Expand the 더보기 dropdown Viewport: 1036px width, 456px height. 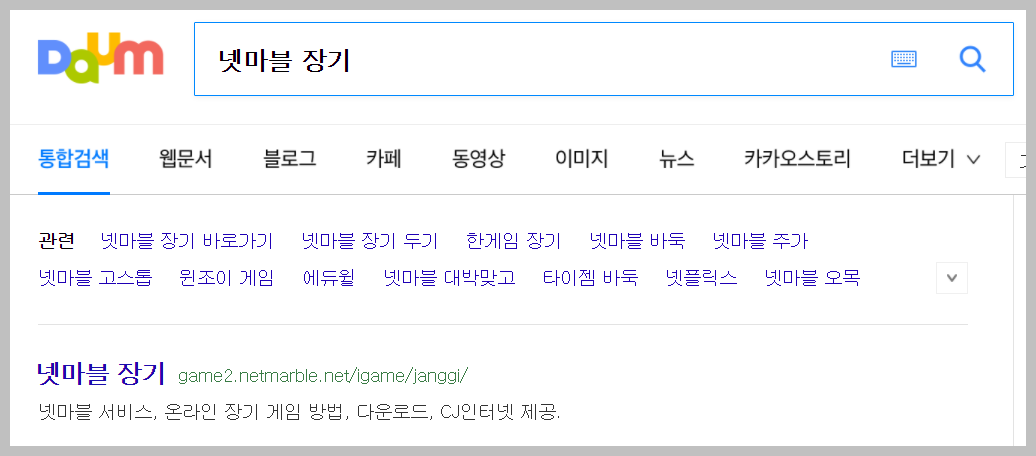click(940, 159)
